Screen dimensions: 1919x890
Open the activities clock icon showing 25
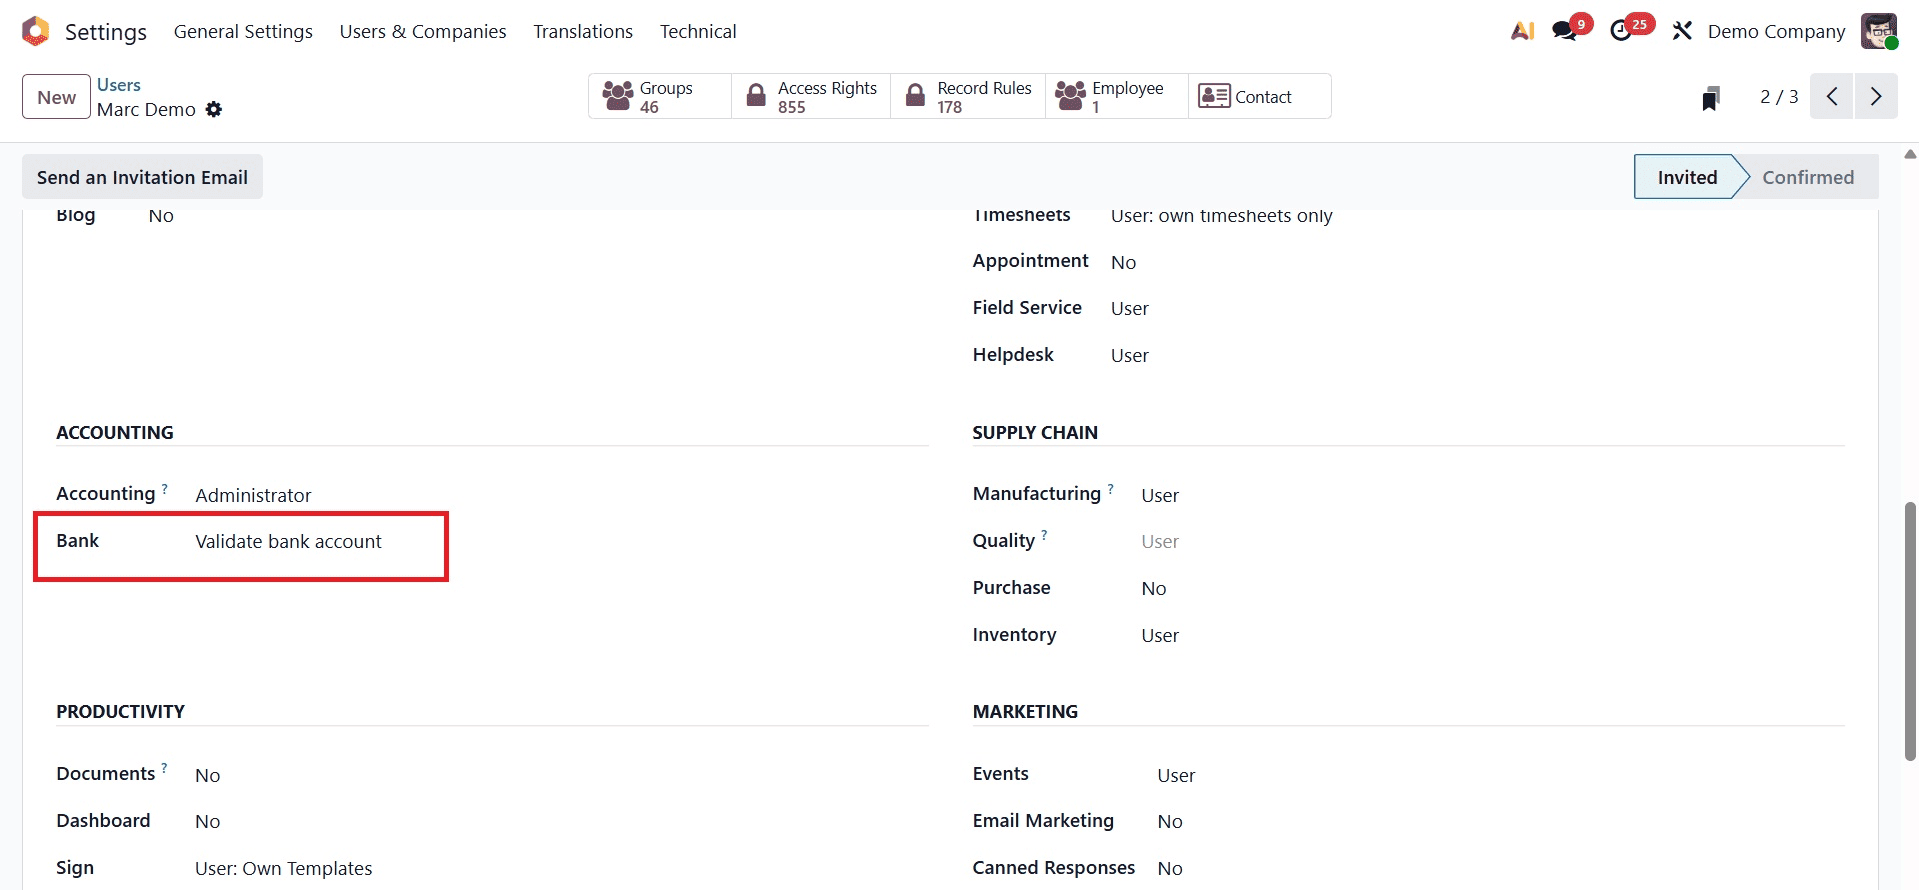click(1624, 31)
